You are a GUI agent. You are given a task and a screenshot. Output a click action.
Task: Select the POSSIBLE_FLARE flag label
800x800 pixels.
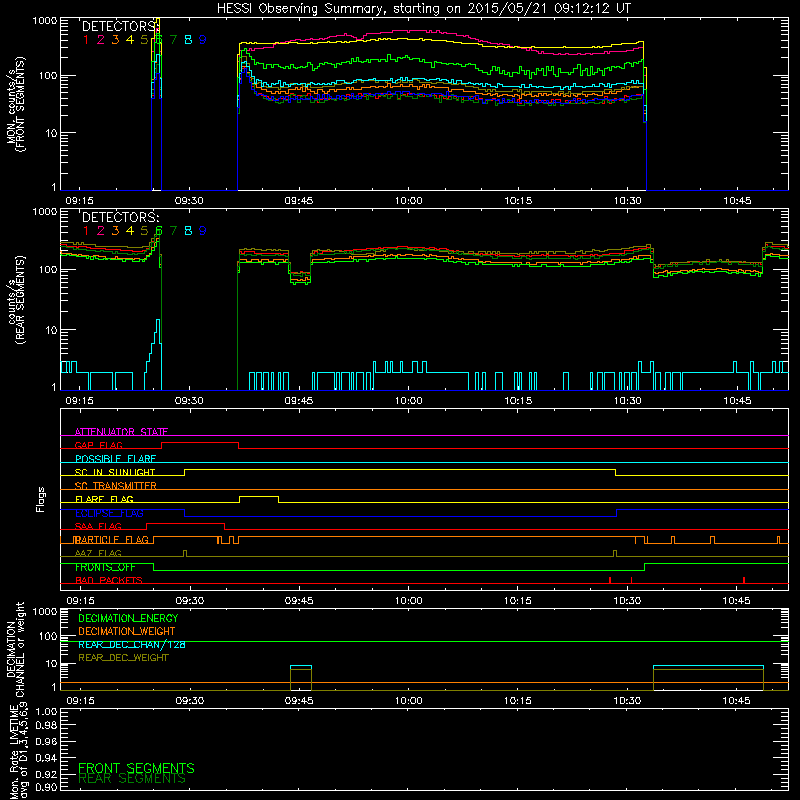pos(115,459)
